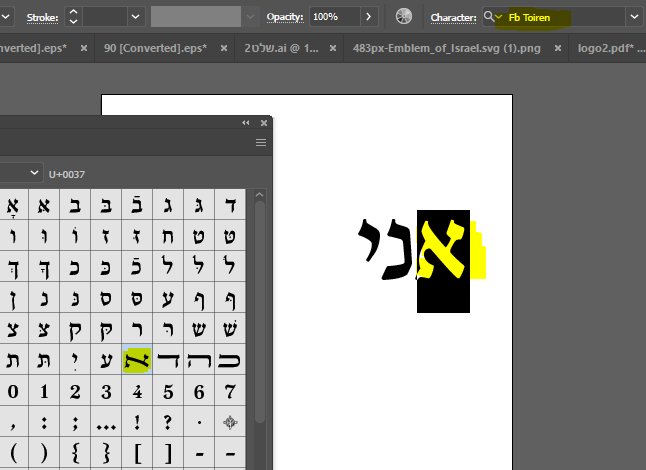Screen dimensions: 646x470
Task: Pick the digit 1 glyph
Action: point(44,391)
